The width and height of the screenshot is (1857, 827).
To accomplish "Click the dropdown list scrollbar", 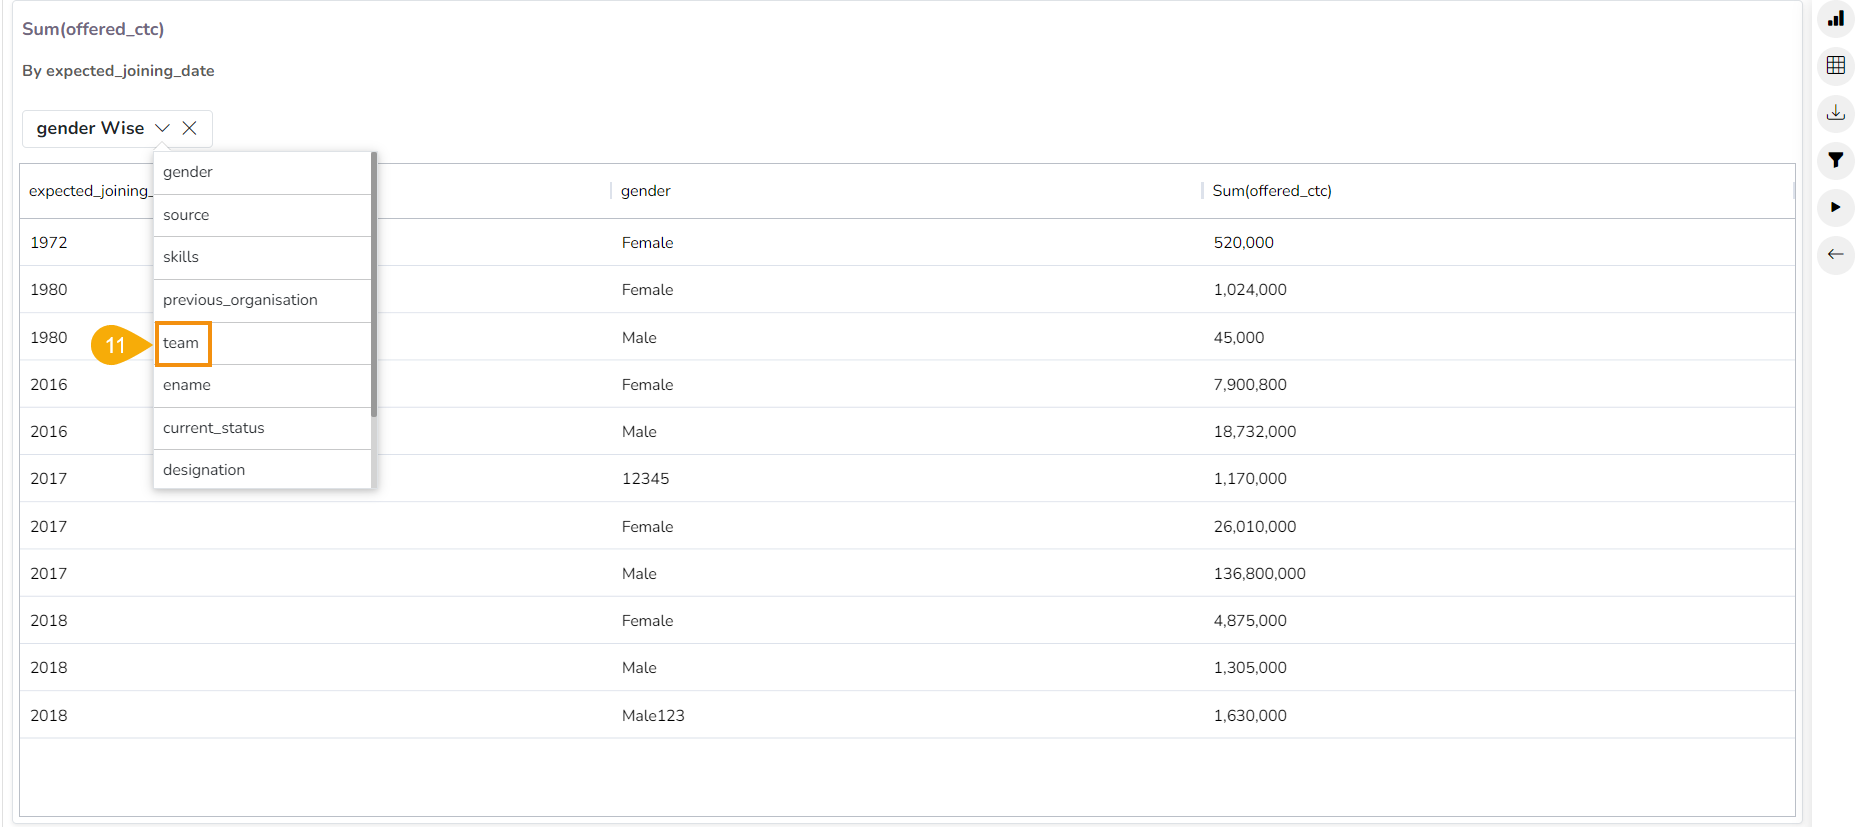I will (x=374, y=285).
